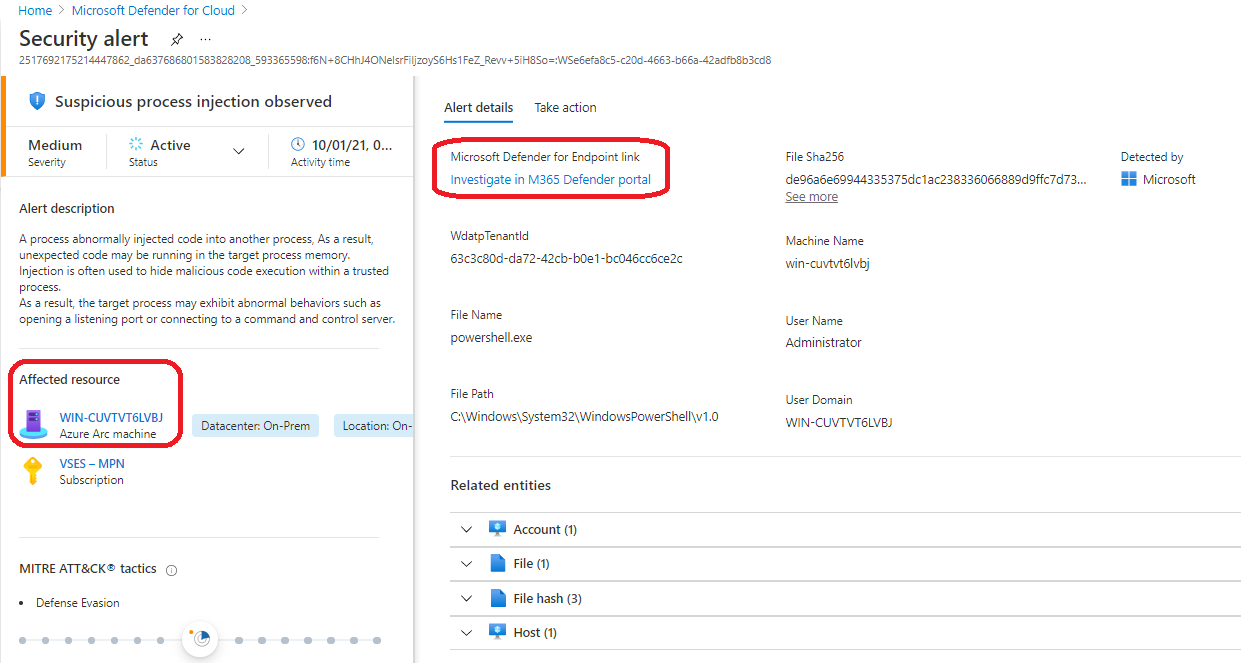Switch to the Take action tab

click(565, 107)
